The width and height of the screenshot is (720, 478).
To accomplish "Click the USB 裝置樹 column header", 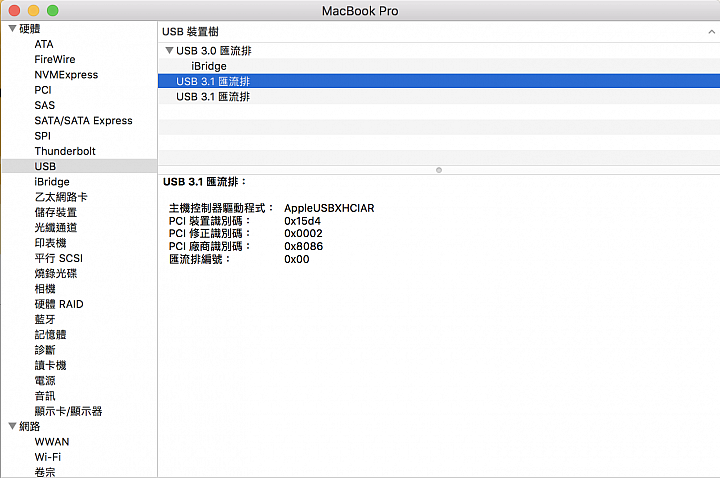I will coord(439,32).
